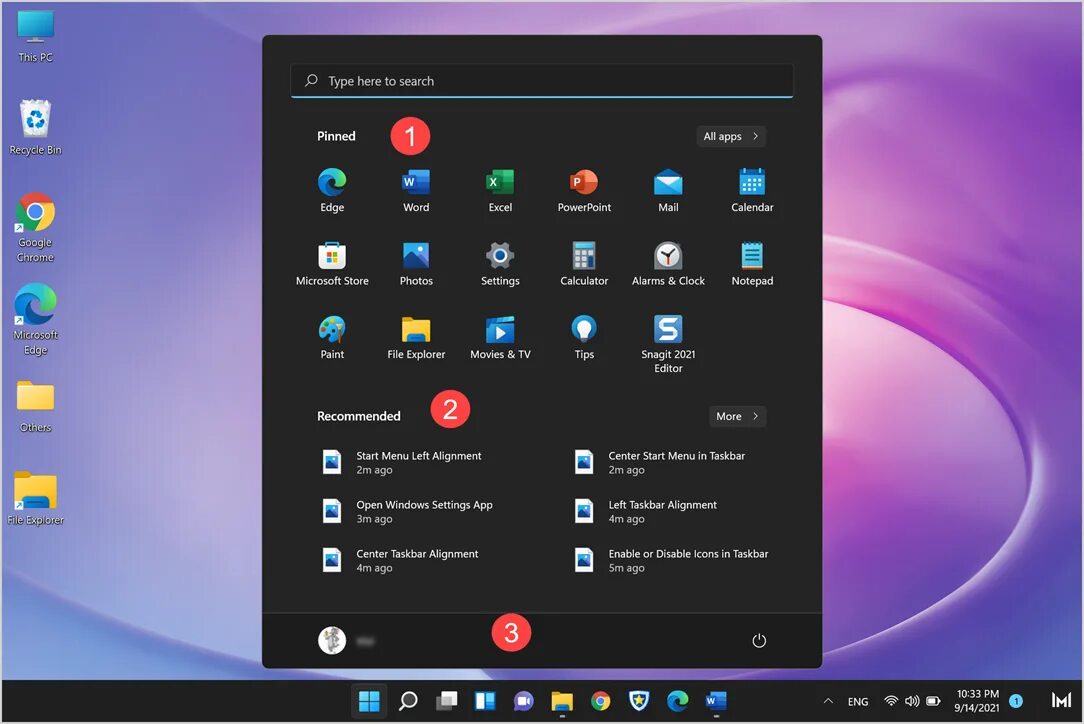Open the user account avatar
The image size is (1084, 724).
click(x=332, y=640)
